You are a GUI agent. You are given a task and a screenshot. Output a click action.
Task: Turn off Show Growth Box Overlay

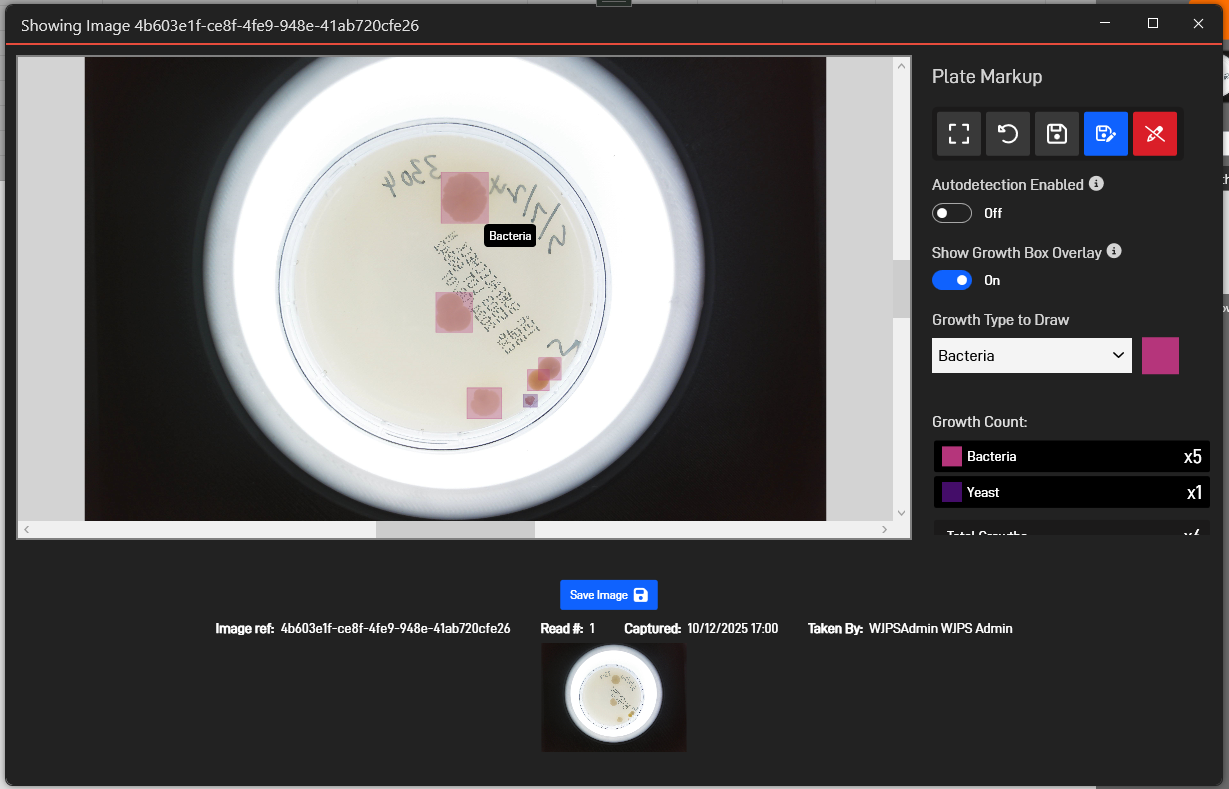pos(951,279)
